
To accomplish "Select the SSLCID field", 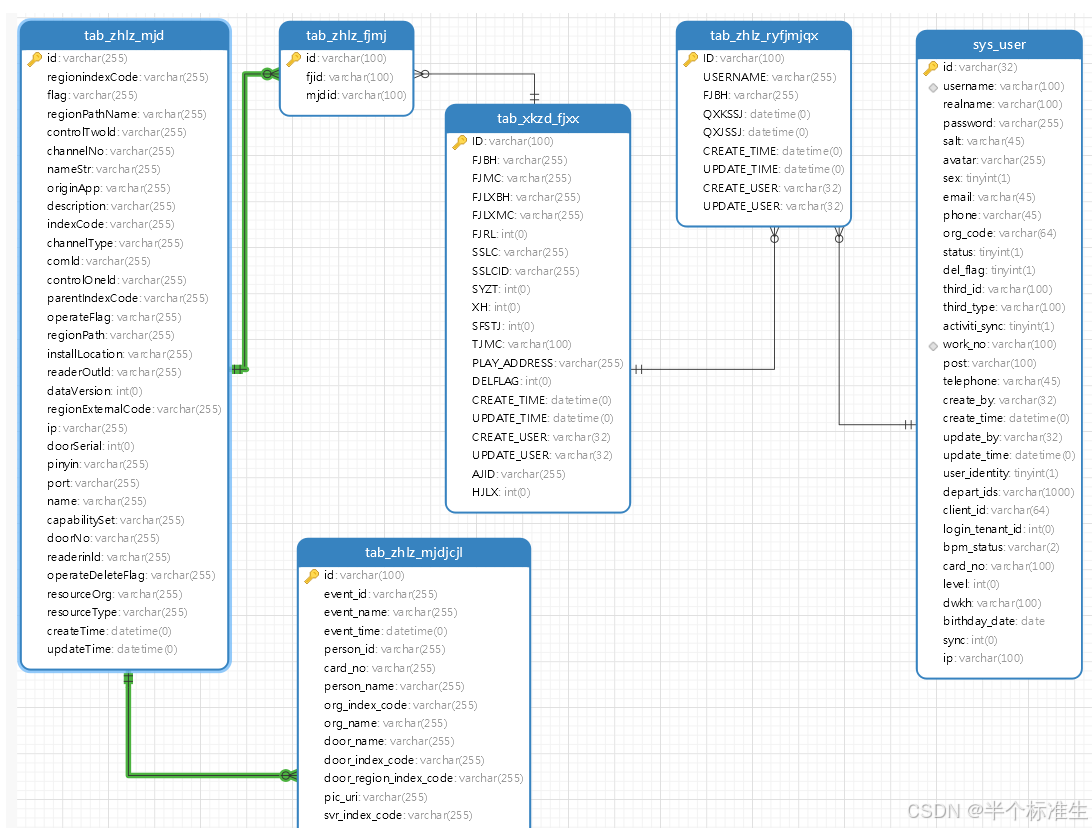I will click(x=525, y=271).
